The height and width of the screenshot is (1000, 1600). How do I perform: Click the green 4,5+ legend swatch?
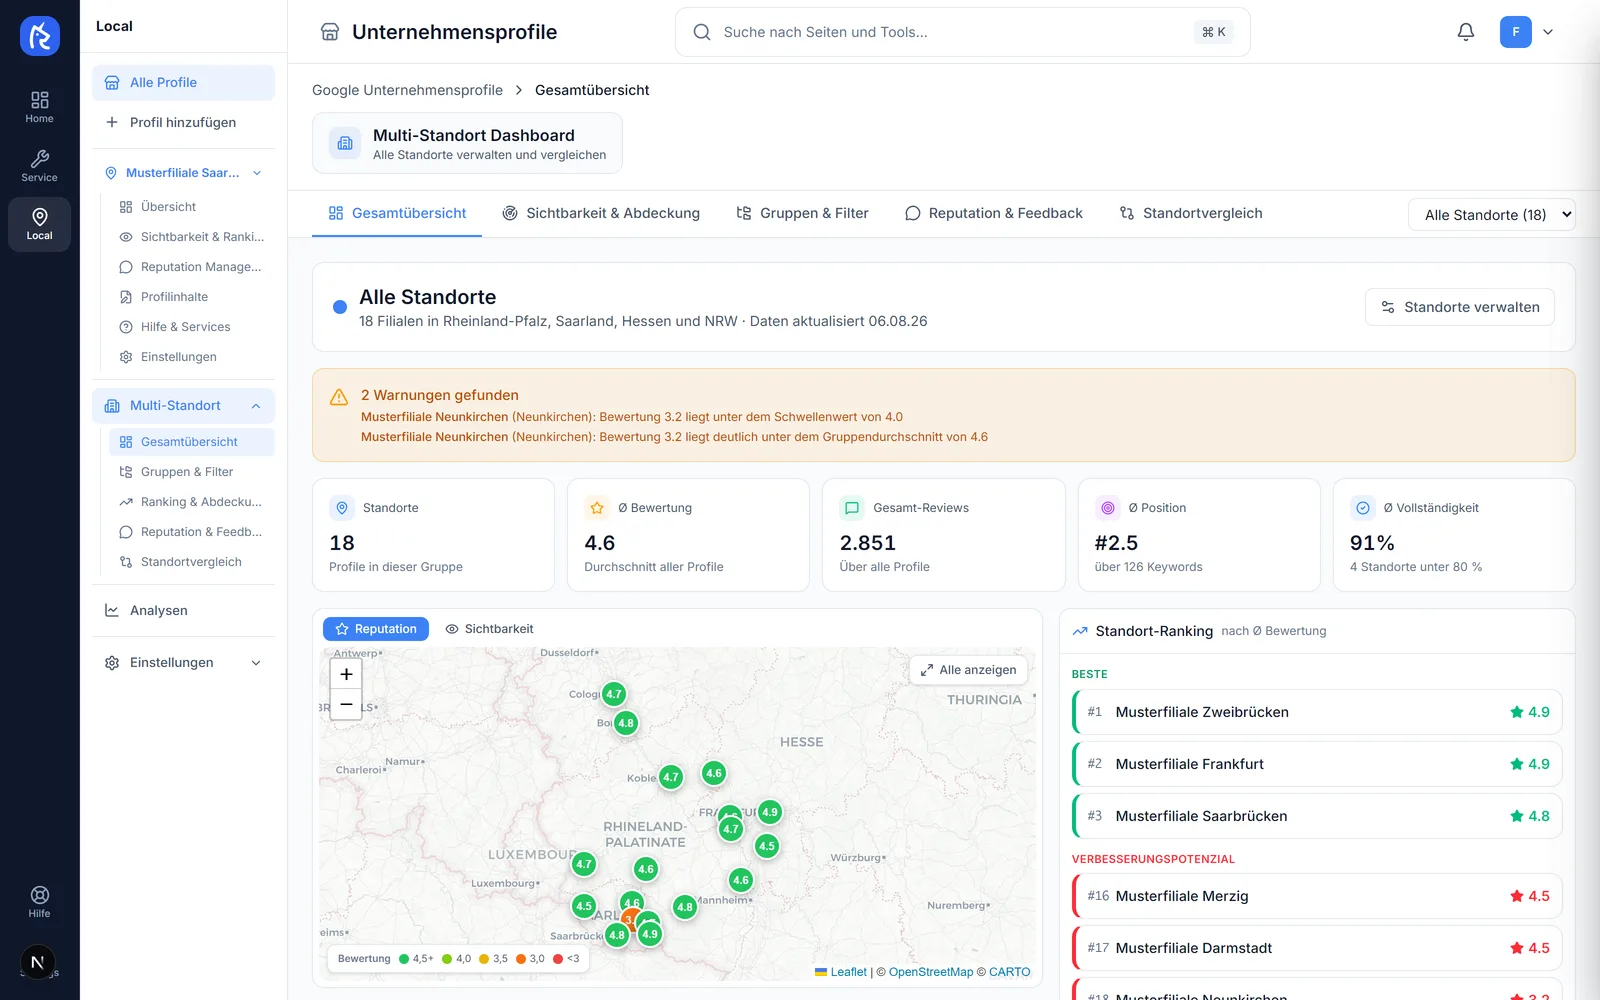[404, 959]
